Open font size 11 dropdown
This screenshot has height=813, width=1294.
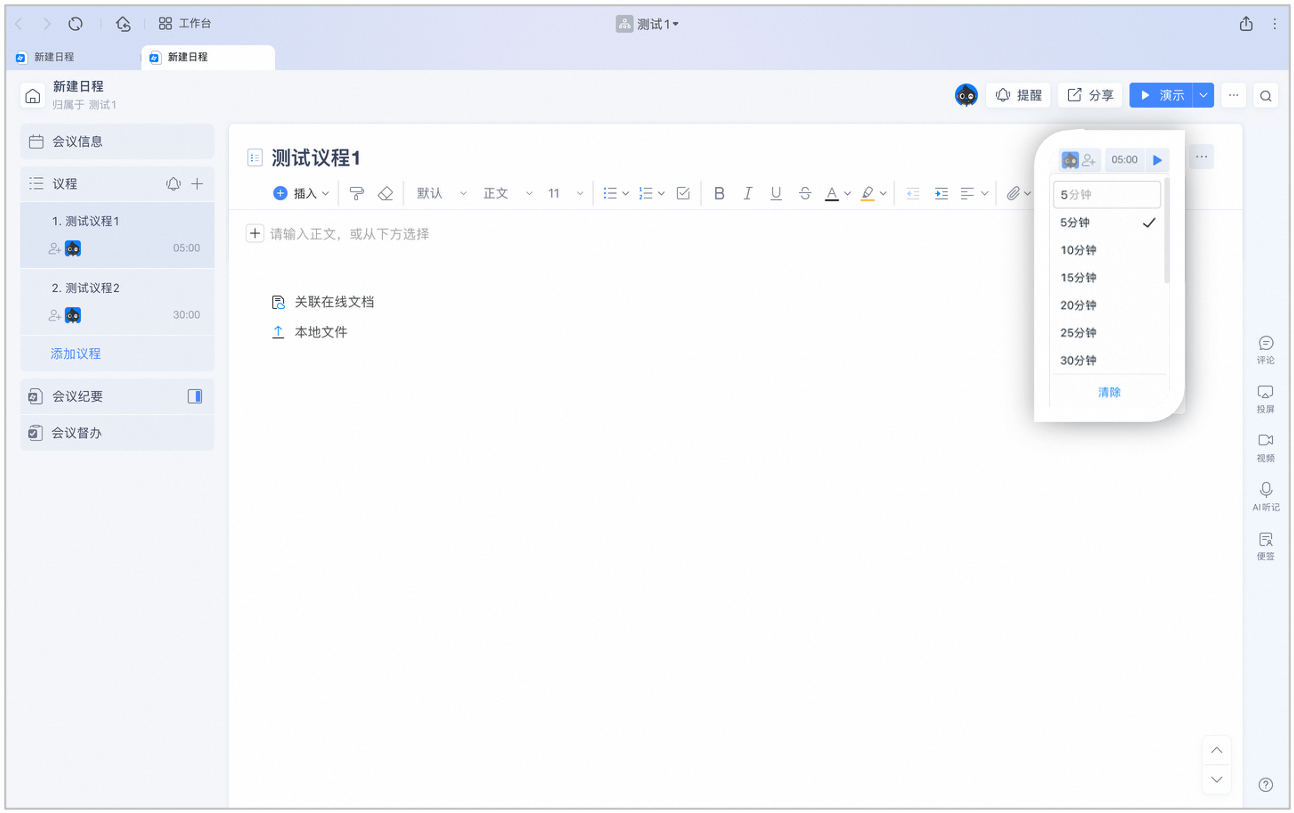(x=565, y=193)
